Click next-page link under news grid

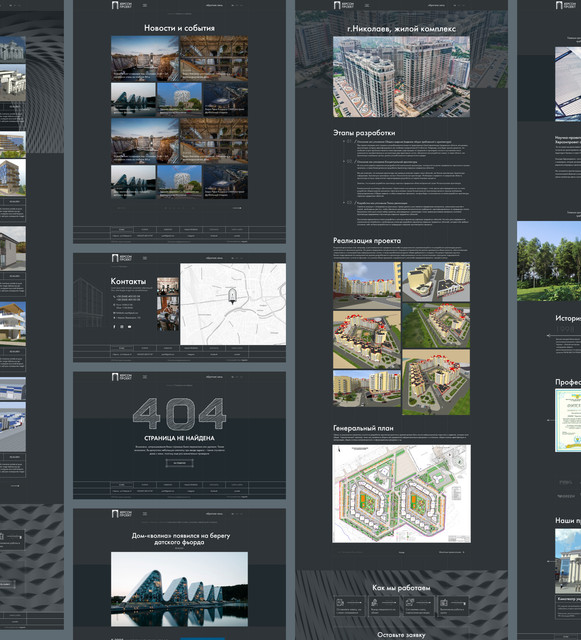point(237,208)
